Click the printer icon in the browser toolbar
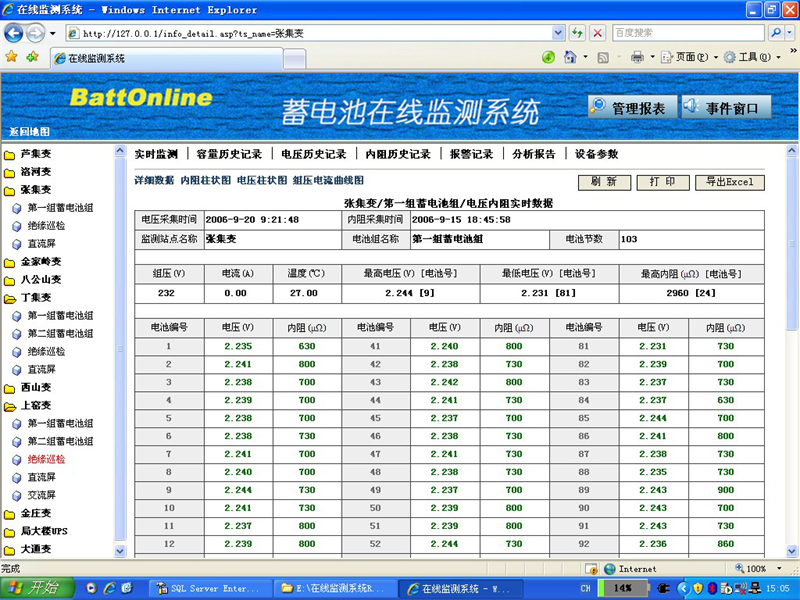The height and width of the screenshot is (600, 800). (636, 57)
